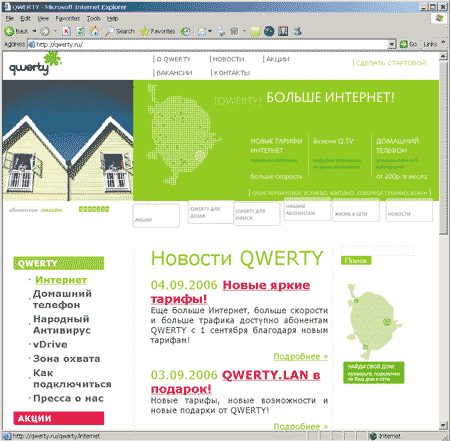Screen dimensions: 450x441
Task: Expand the Mail dropdown arrow
Action: tap(210, 31)
